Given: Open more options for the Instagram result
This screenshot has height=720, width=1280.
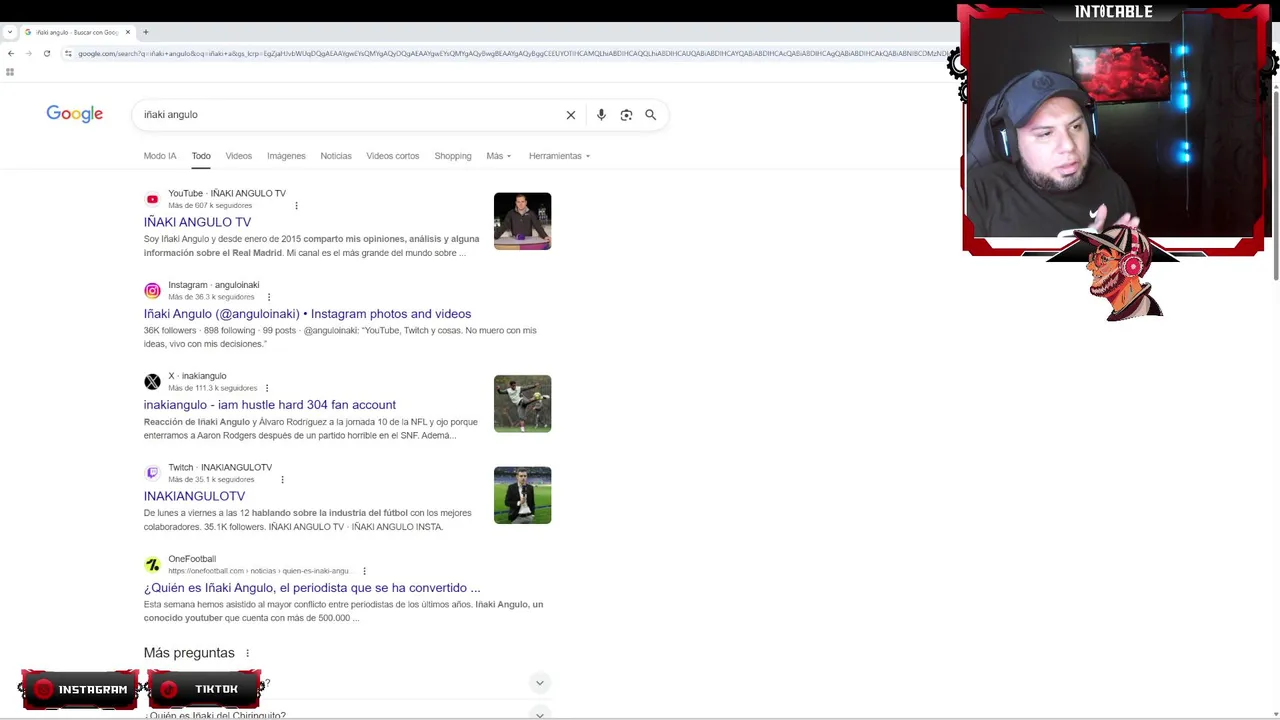Looking at the screenshot, I should pos(269,297).
